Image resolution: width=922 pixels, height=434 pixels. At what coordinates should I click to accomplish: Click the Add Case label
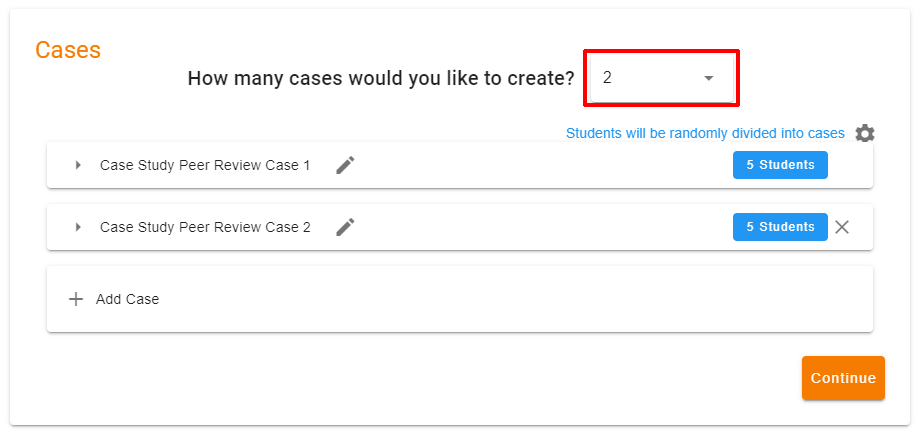coord(127,299)
